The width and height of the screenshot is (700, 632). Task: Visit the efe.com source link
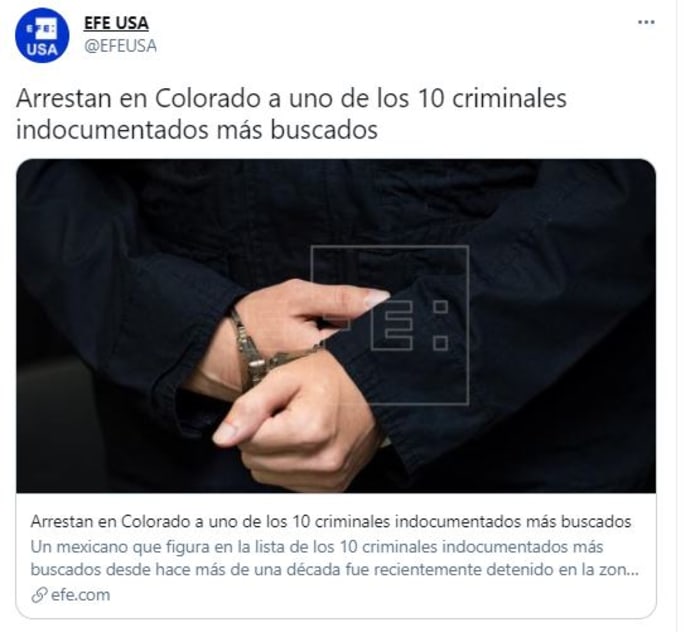click(80, 595)
